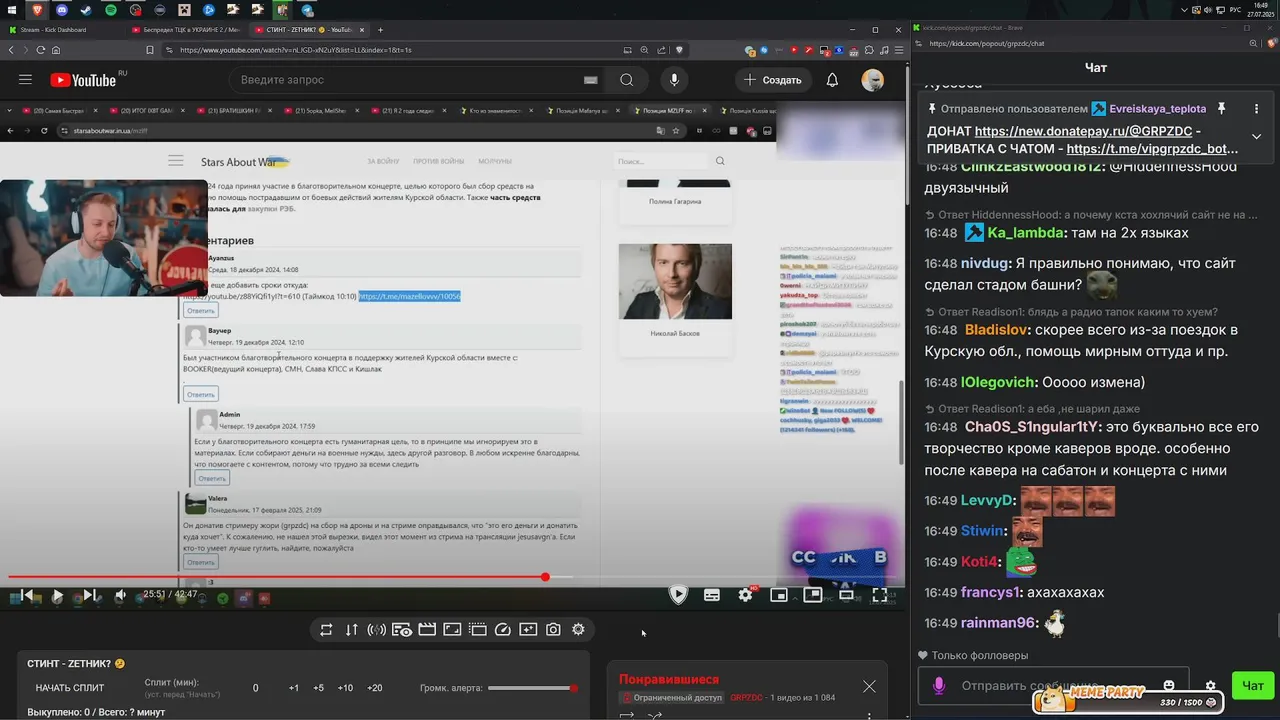Image resolution: width=1280 pixels, height=720 pixels.
Task: Add +1 minute to split
Action: [x=294, y=688]
